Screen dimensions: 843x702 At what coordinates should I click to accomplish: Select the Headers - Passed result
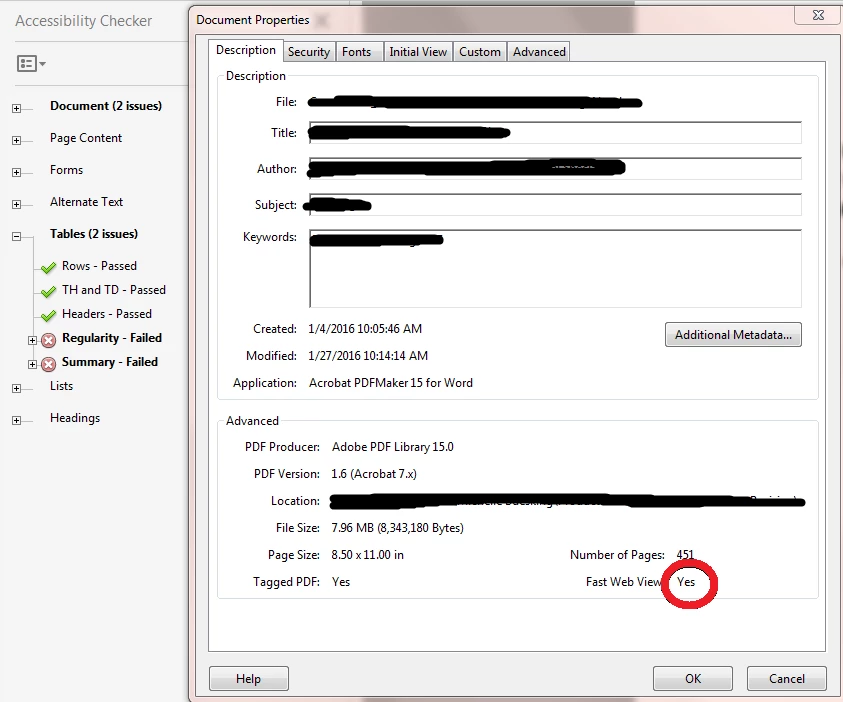[x=107, y=313]
